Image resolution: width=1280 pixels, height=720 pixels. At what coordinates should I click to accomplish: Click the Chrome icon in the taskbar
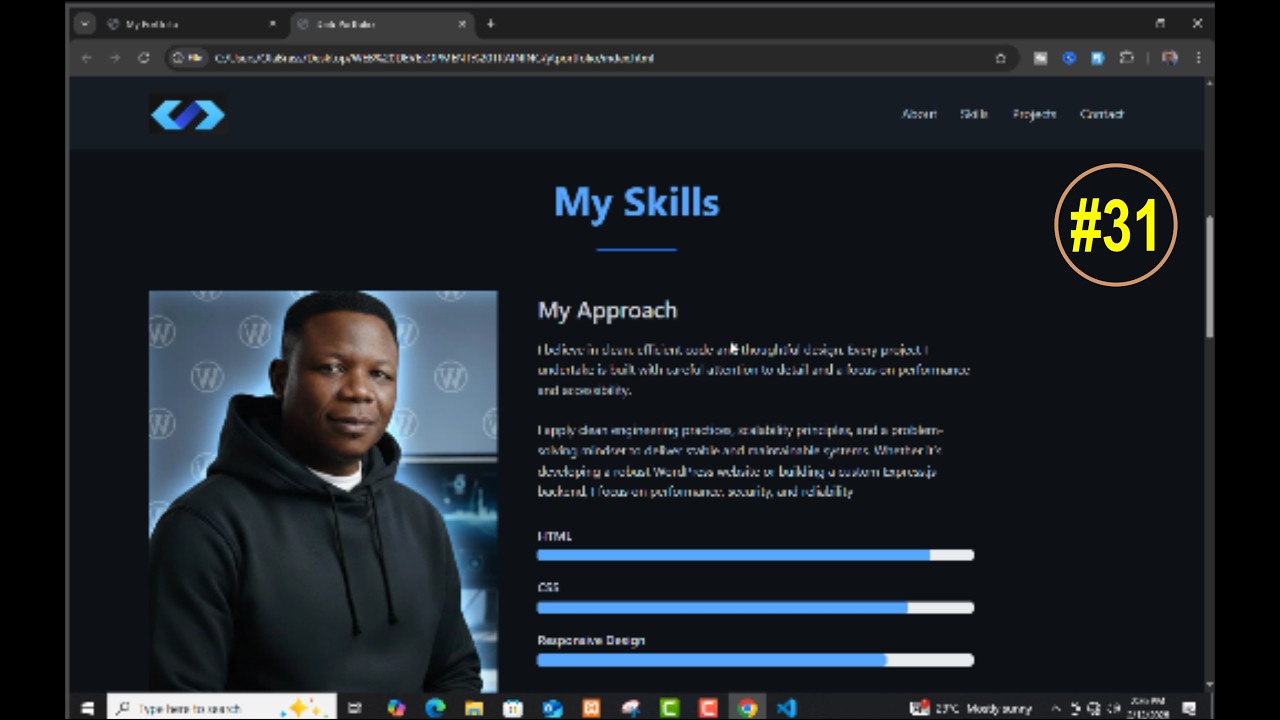pyautogui.click(x=747, y=708)
